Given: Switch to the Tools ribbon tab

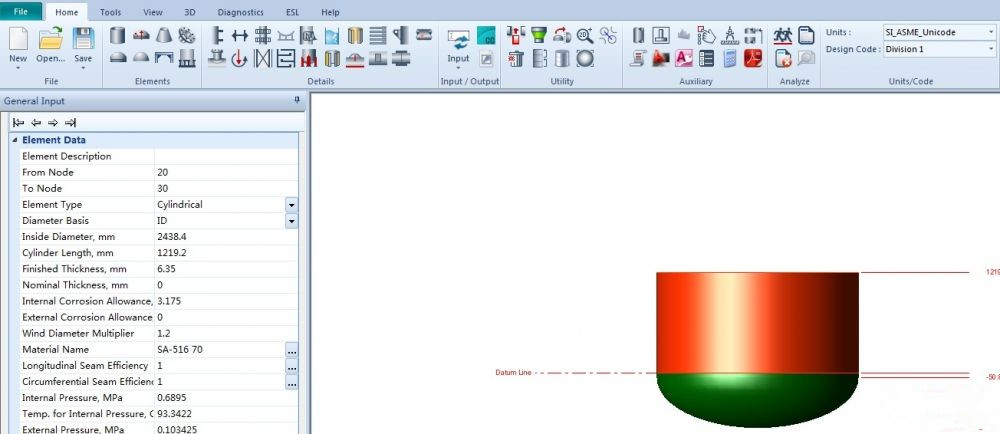Looking at the screenshot, I should point(110,12).
